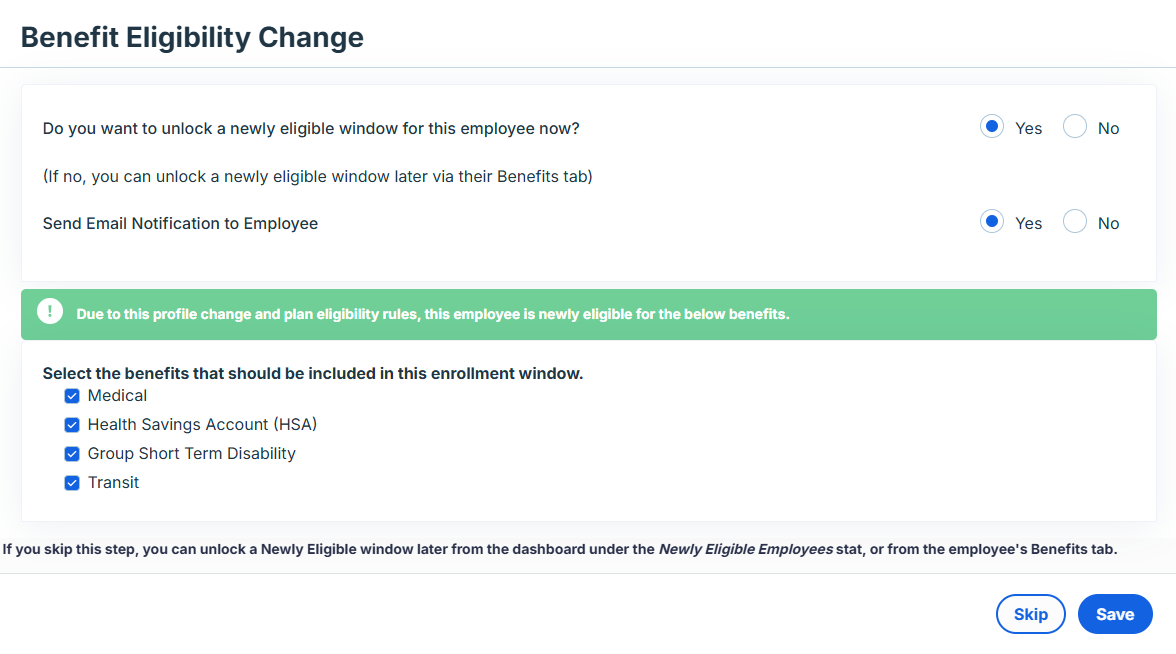This screenshot has height=654, width=1176.
Task: Toggle the Health Savings Account (HSA) checkbox
Action: pyautogui.click(x=72, y=425)
